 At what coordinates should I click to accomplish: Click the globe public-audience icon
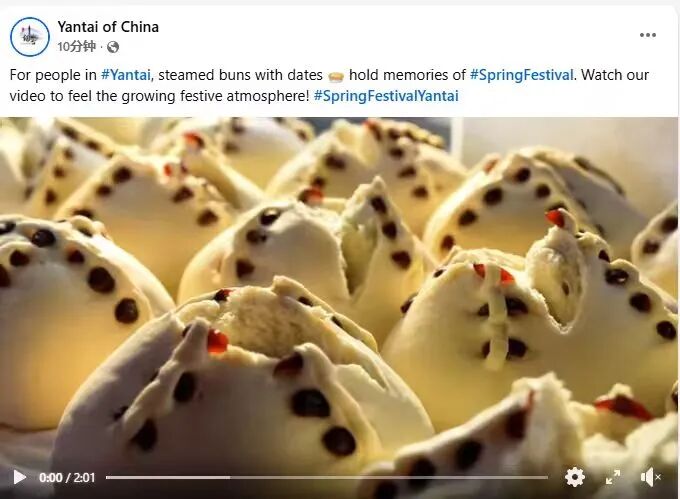(113, 47)
